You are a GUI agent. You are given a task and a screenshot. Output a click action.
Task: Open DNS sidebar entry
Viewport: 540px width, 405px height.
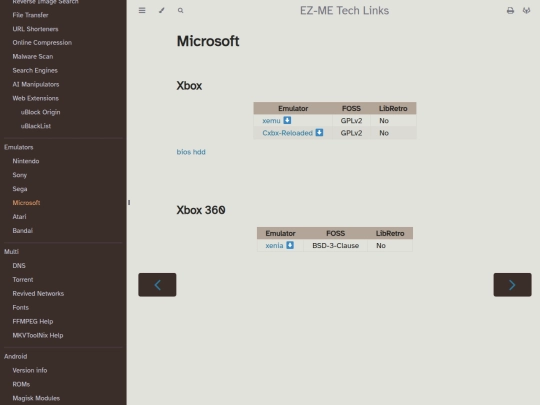[x=19, y=266]
